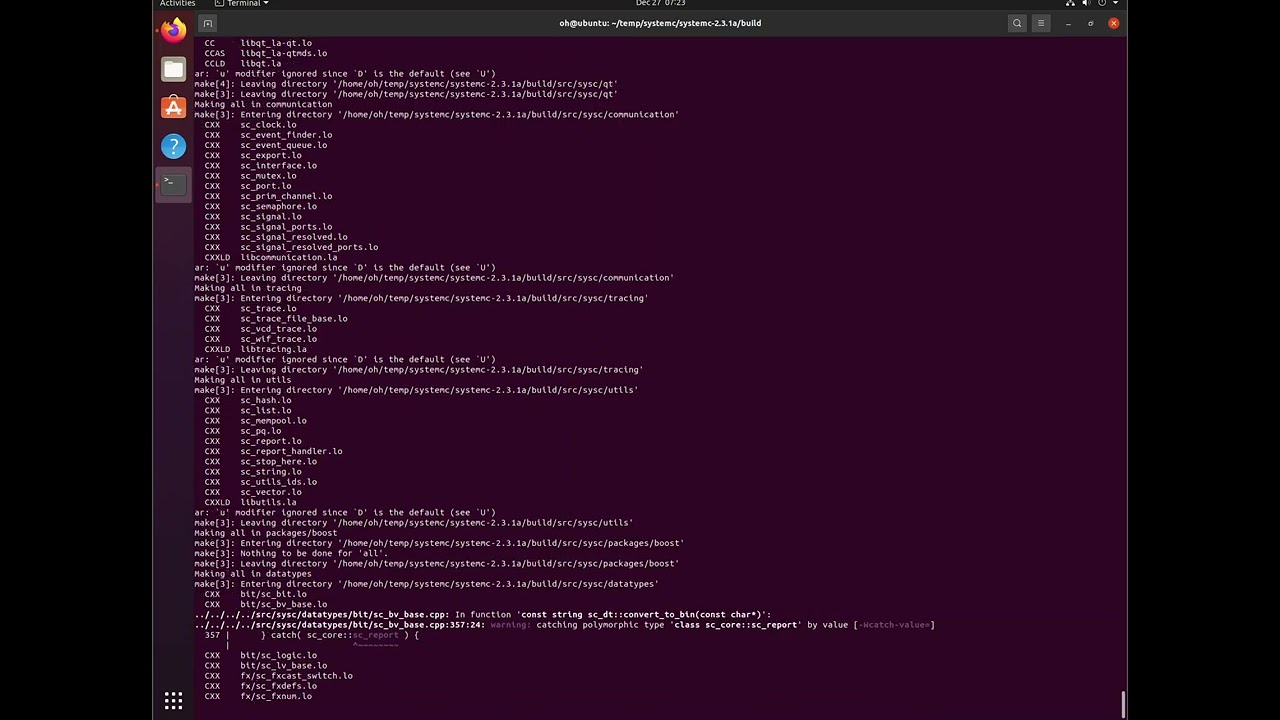This screenshot has width=1280, height=720.
Task: Select the Terminal icon in dock
Action: coord(173,184)
